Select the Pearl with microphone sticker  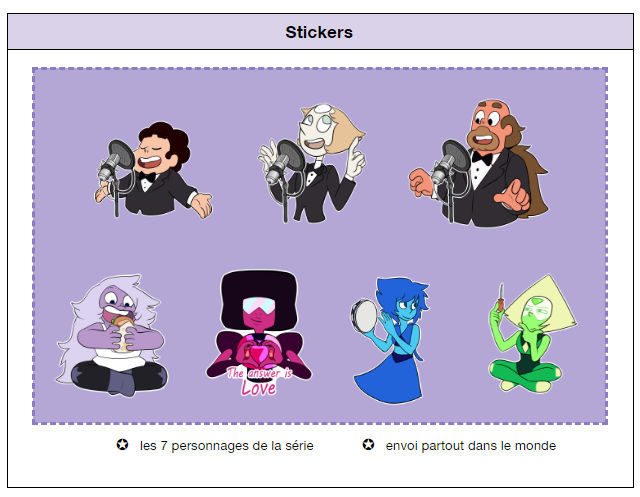(x=312, y=163)
